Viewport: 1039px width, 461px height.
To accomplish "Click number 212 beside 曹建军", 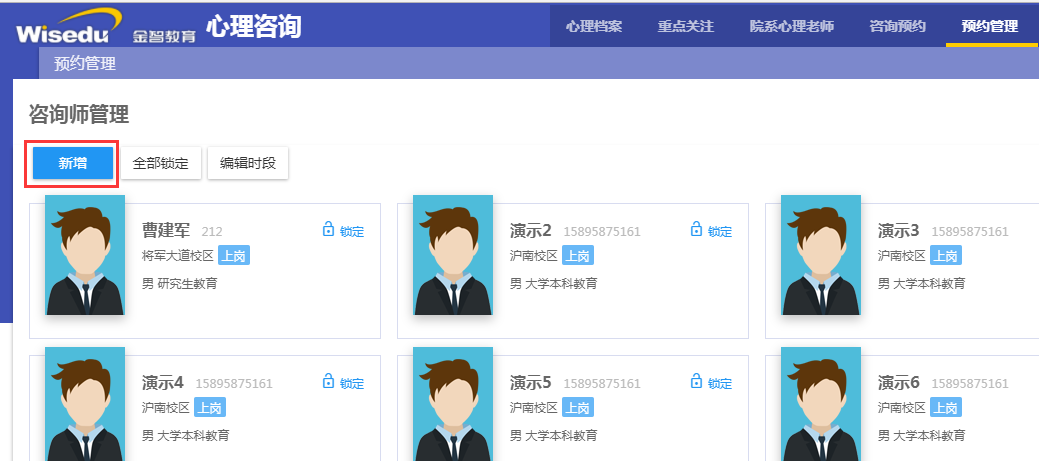I will click(x=212, y=232).
